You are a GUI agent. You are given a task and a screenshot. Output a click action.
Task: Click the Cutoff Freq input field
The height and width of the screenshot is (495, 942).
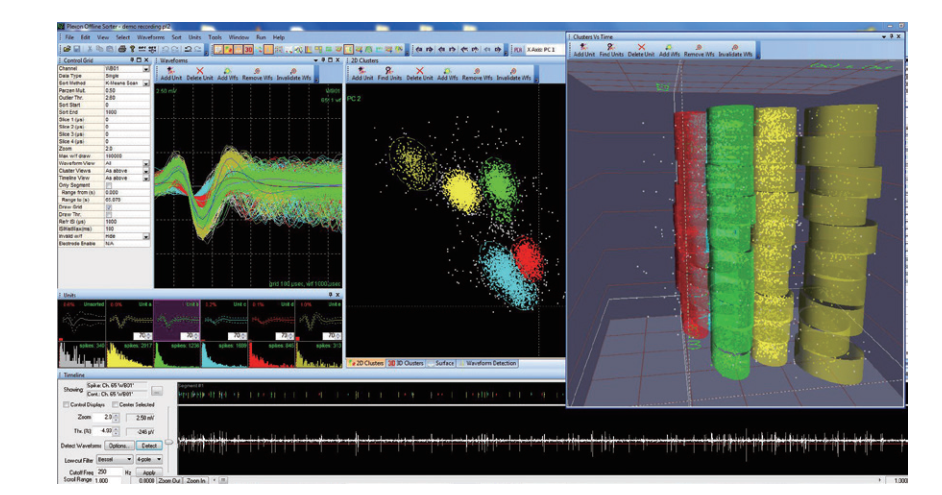pyautogui.click(x=109, y=472)
